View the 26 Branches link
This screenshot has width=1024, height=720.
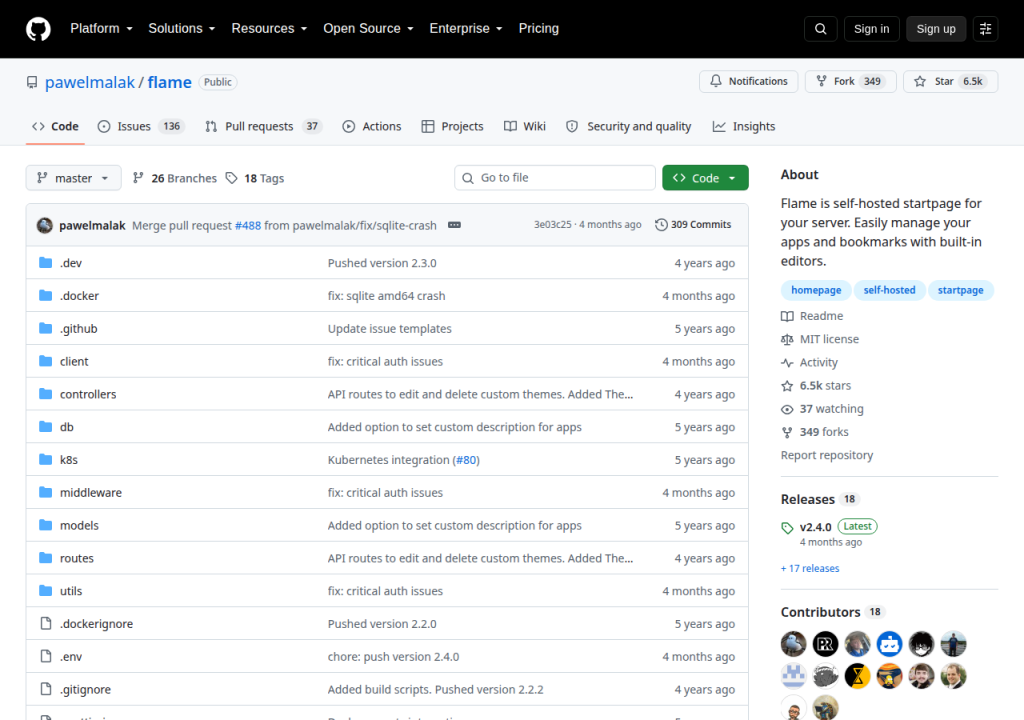point(174,178)
